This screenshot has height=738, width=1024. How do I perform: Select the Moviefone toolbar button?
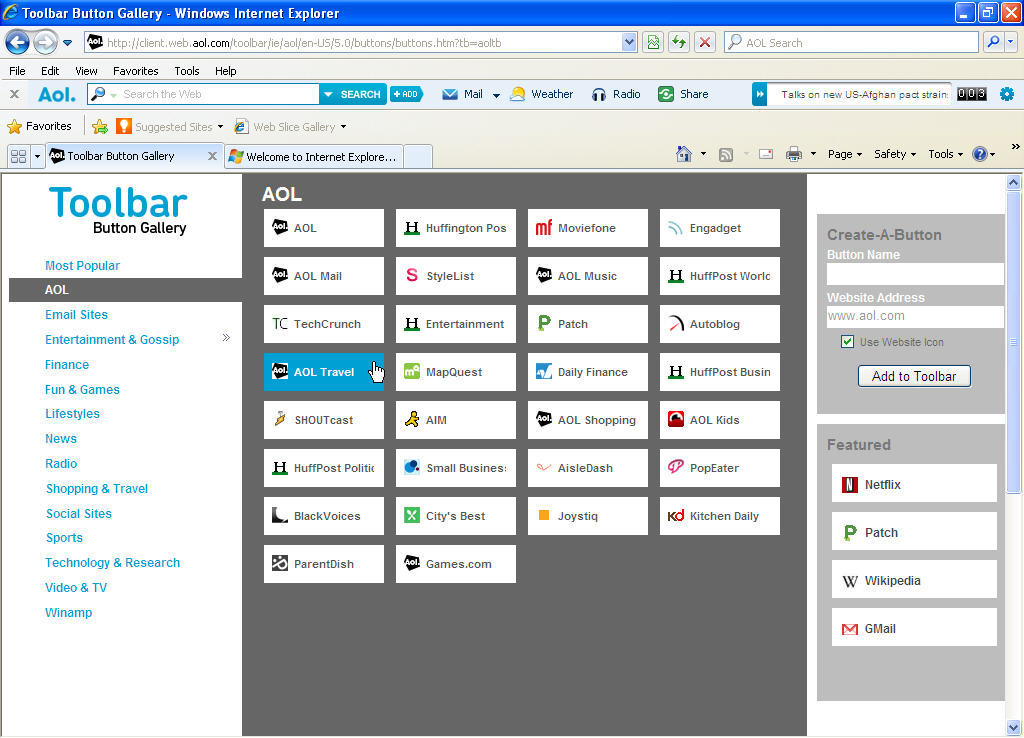tap(587, 228)
